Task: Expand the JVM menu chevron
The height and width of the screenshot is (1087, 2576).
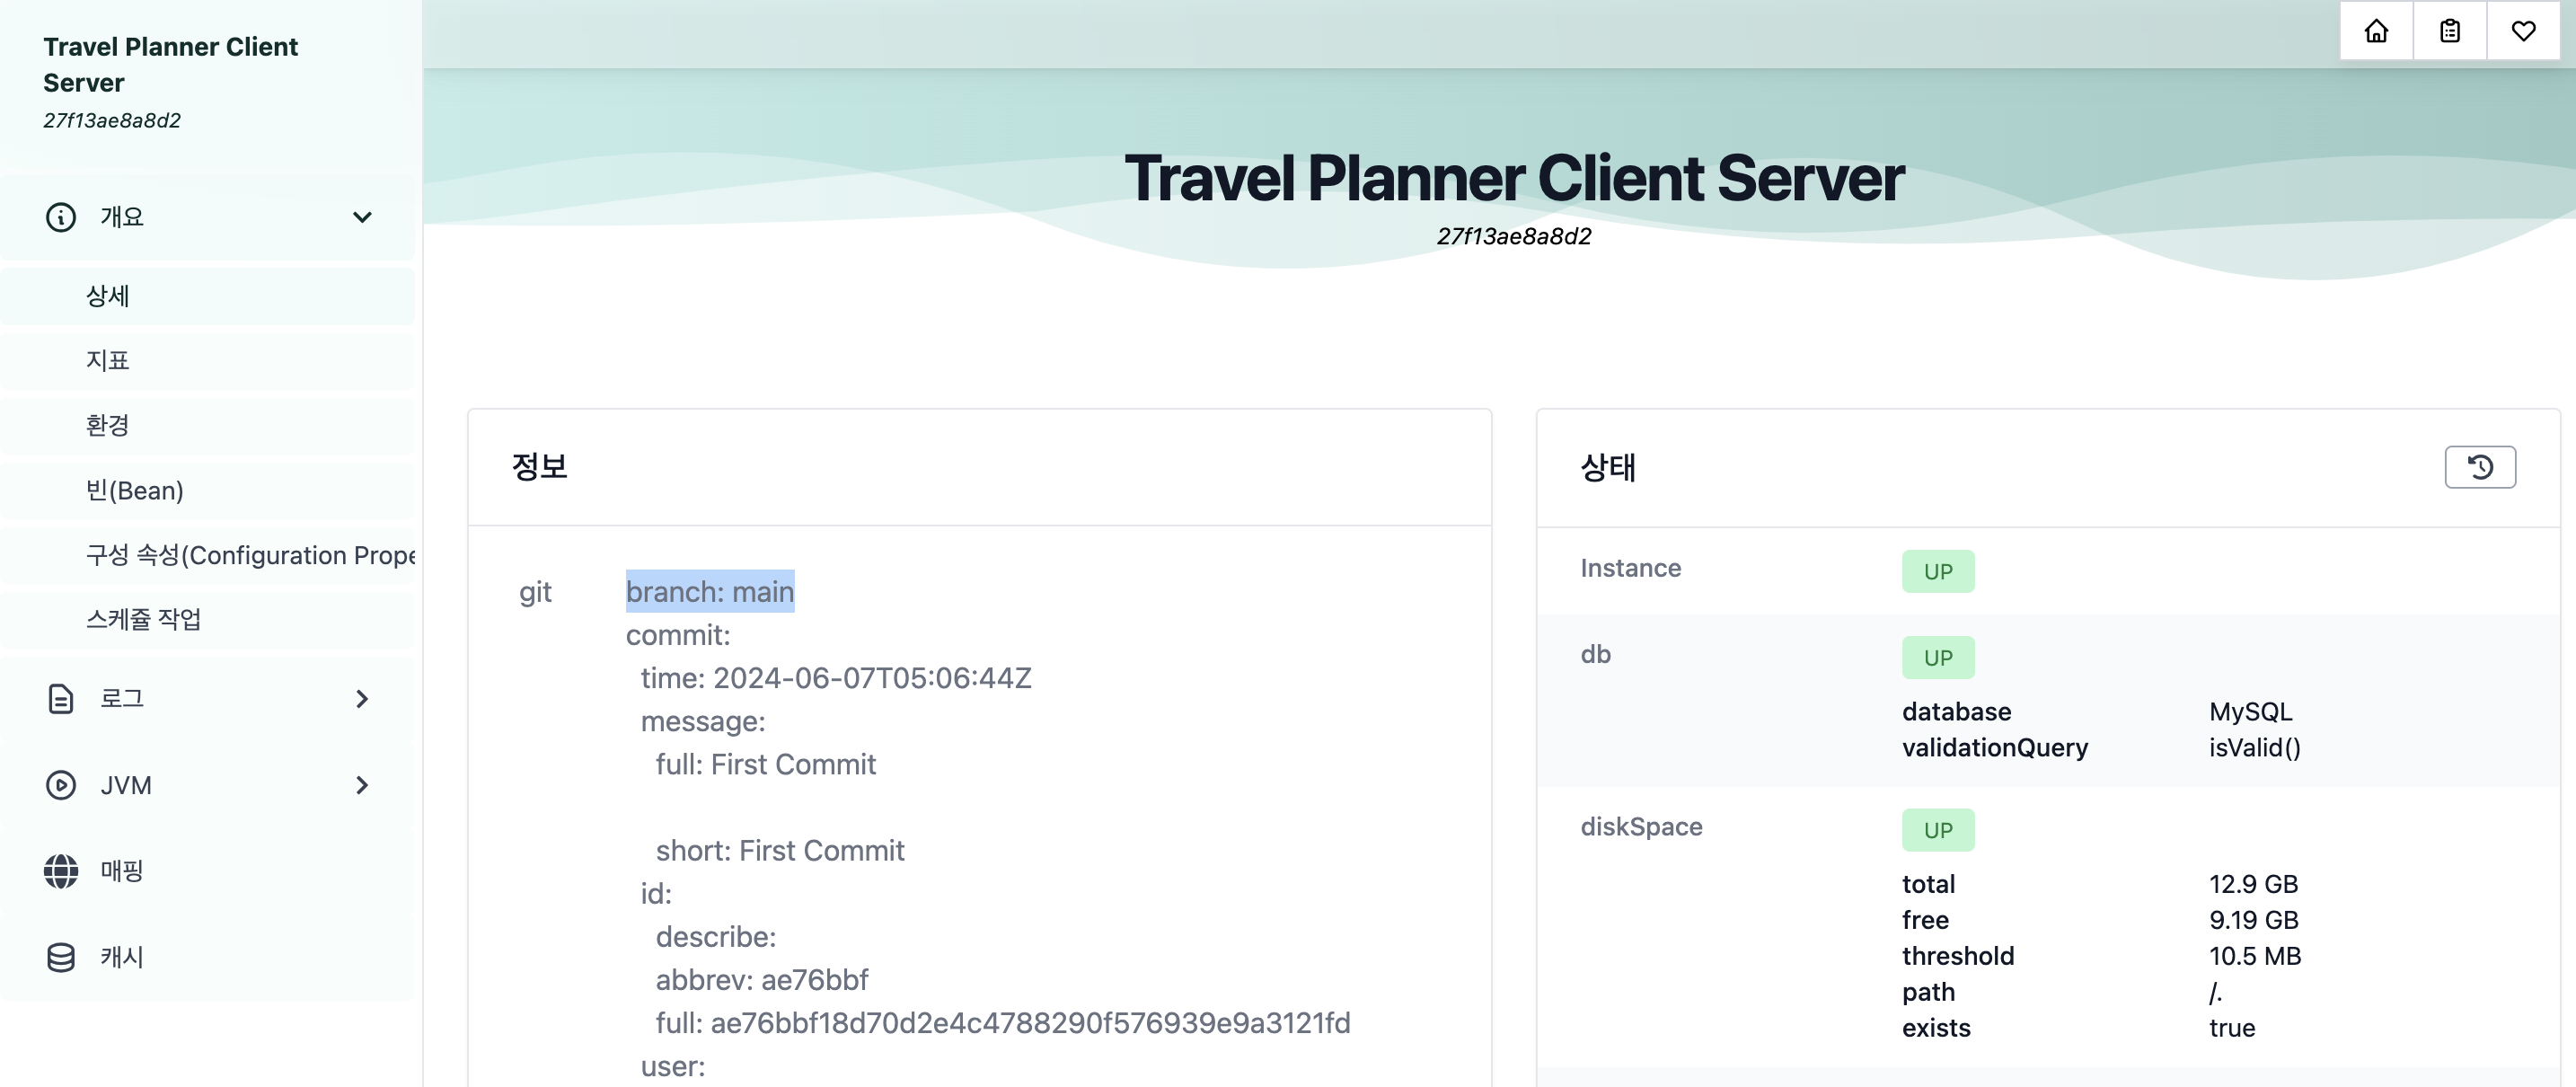Action: 362,785
